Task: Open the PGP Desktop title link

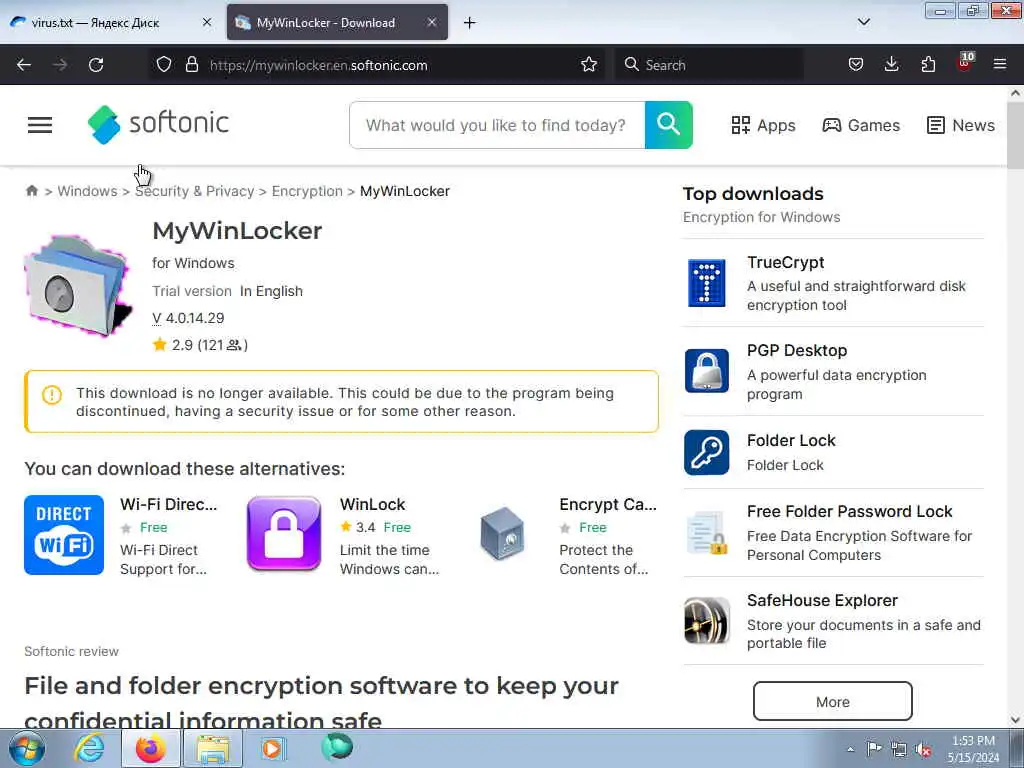Action: pos(797,350)
